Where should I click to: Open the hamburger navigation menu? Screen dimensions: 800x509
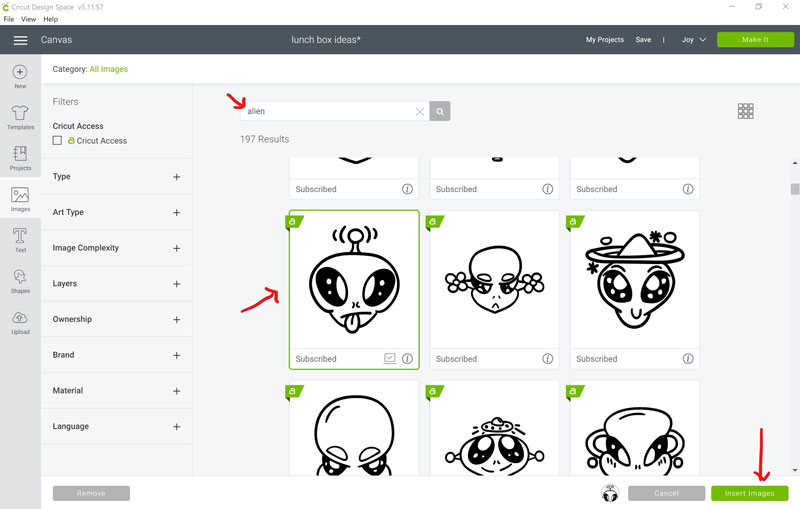tap(20, 40)
